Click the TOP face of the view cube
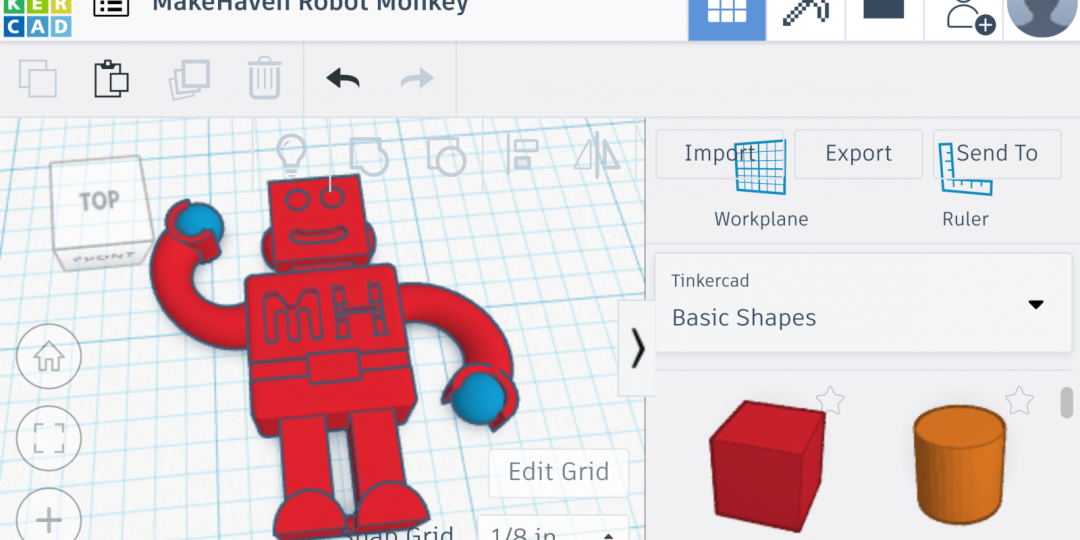This screenshot has width=1080, height=540. pyautogui.click(x=101, y=201)
